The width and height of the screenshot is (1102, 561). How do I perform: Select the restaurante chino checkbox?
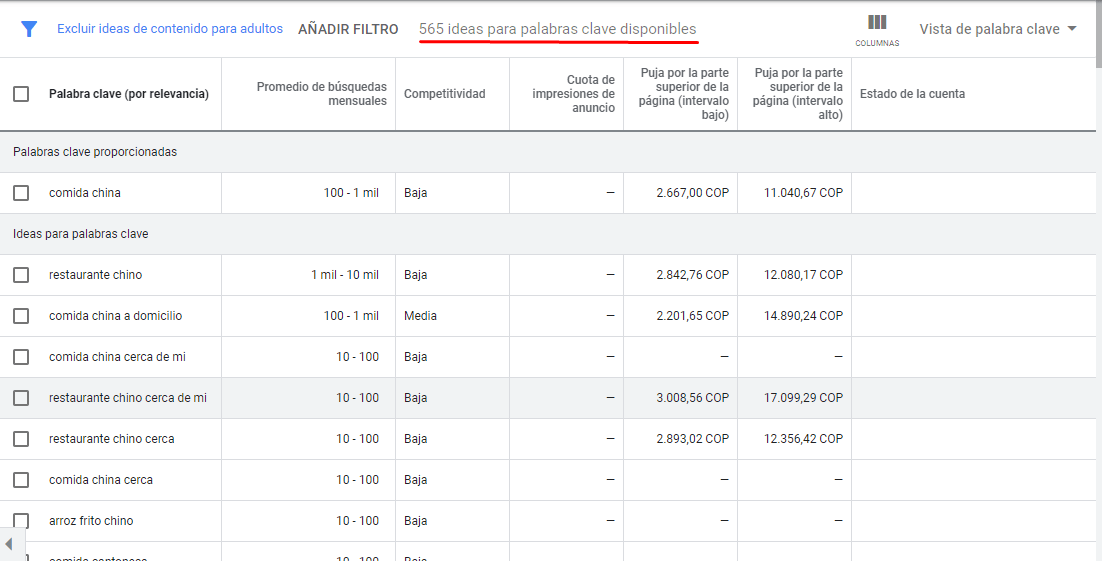click(x=21, y=275)
